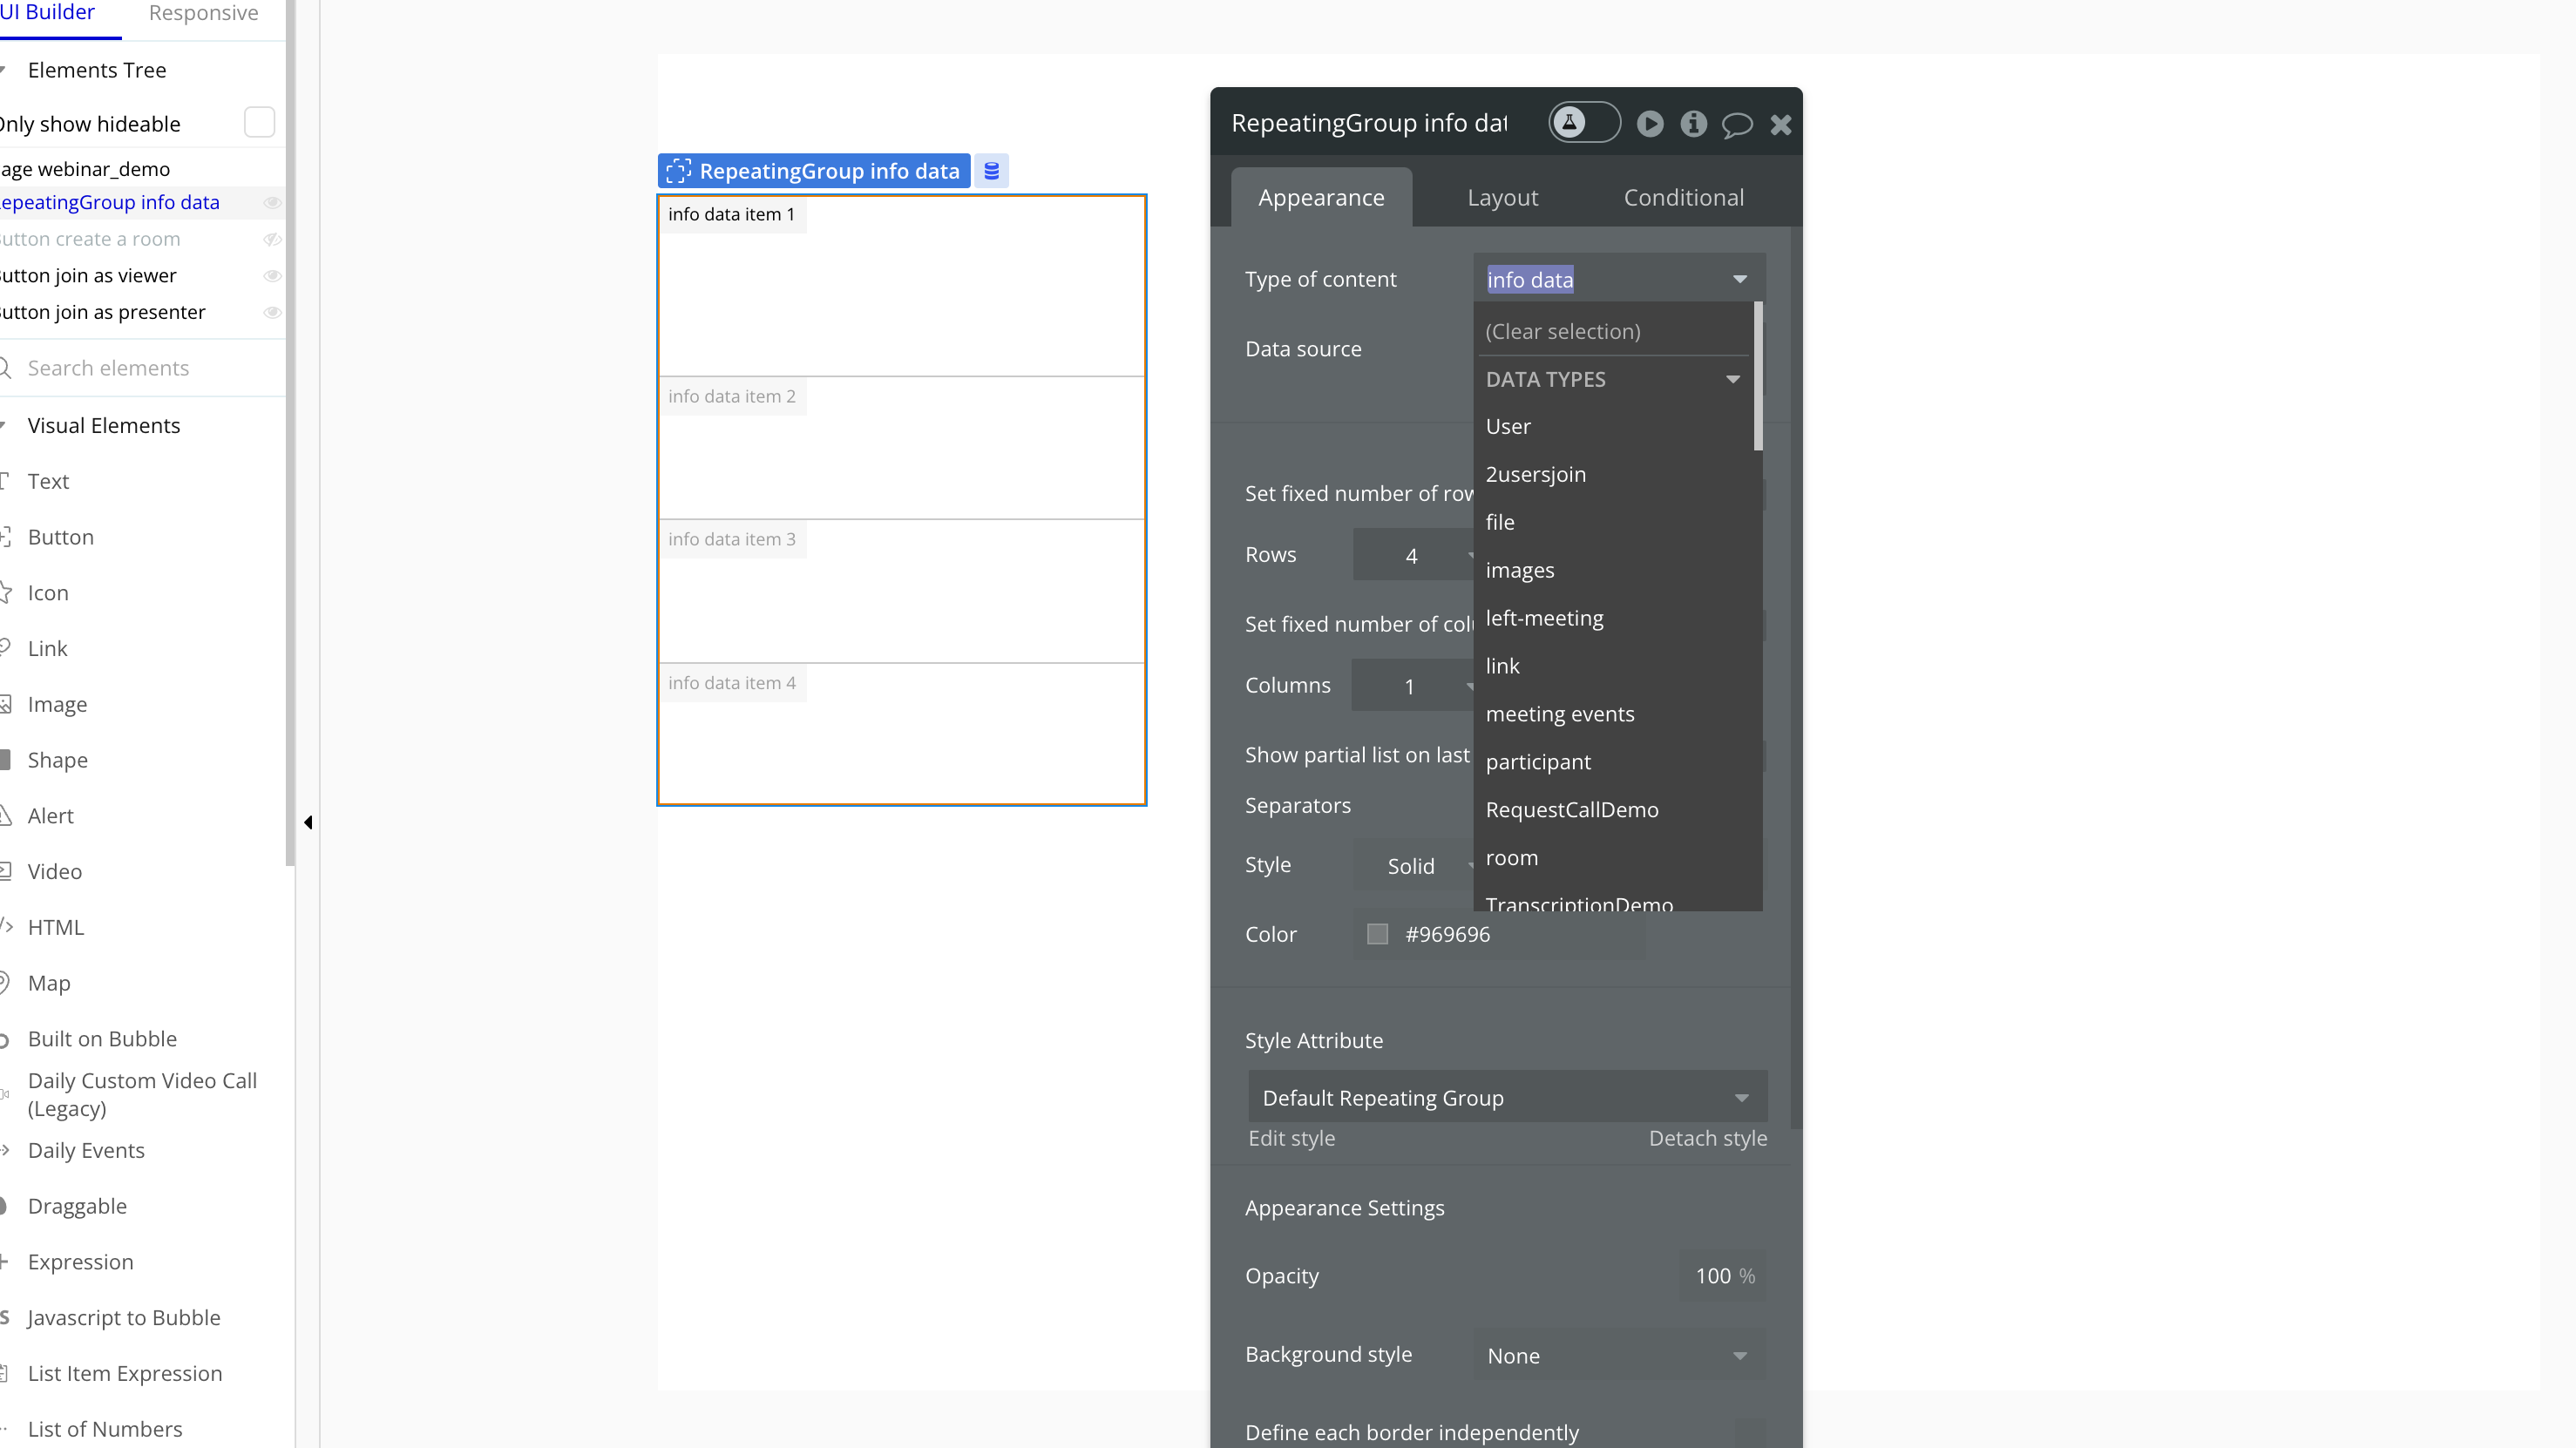This screenshot has height=1448, width=2576.
Task: Click the play icon in property editor header
Action: [x=1650, y=124]
